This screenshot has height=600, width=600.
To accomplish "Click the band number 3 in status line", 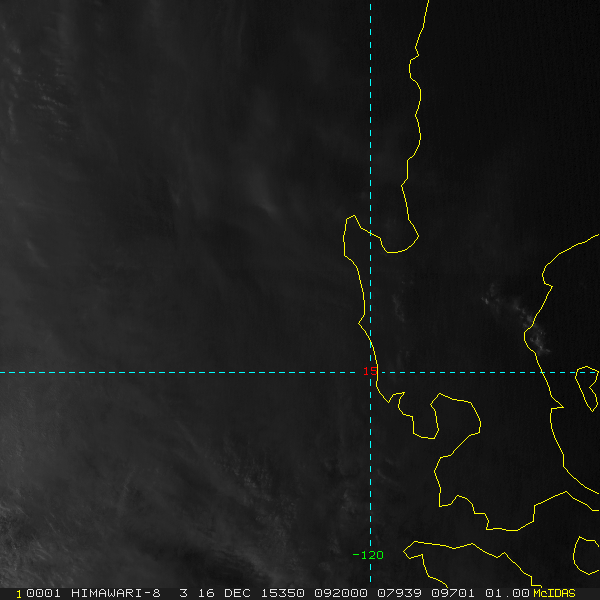I will [x=184, y=593].
